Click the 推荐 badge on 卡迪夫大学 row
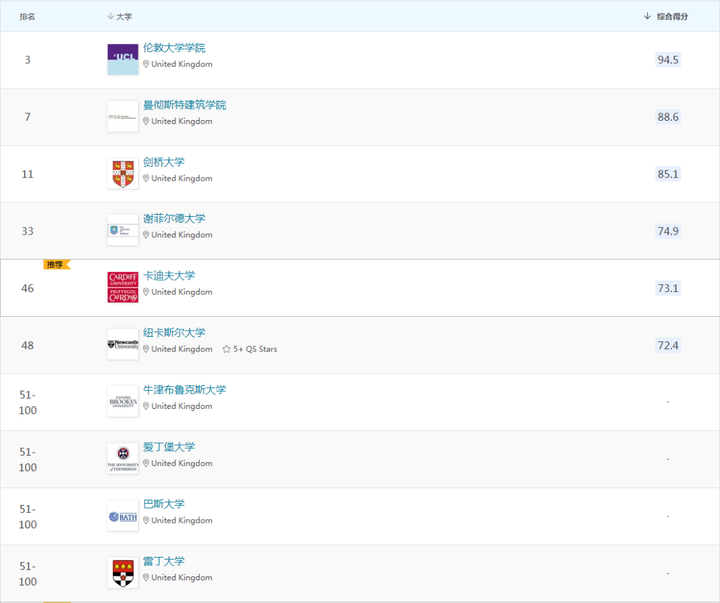This screenshot has width=720, height=603. tap(56, 265)
